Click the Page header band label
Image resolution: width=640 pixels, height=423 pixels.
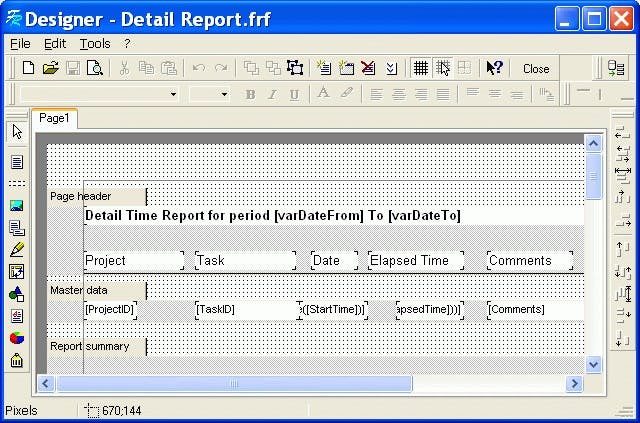click(x=97, y=196)
